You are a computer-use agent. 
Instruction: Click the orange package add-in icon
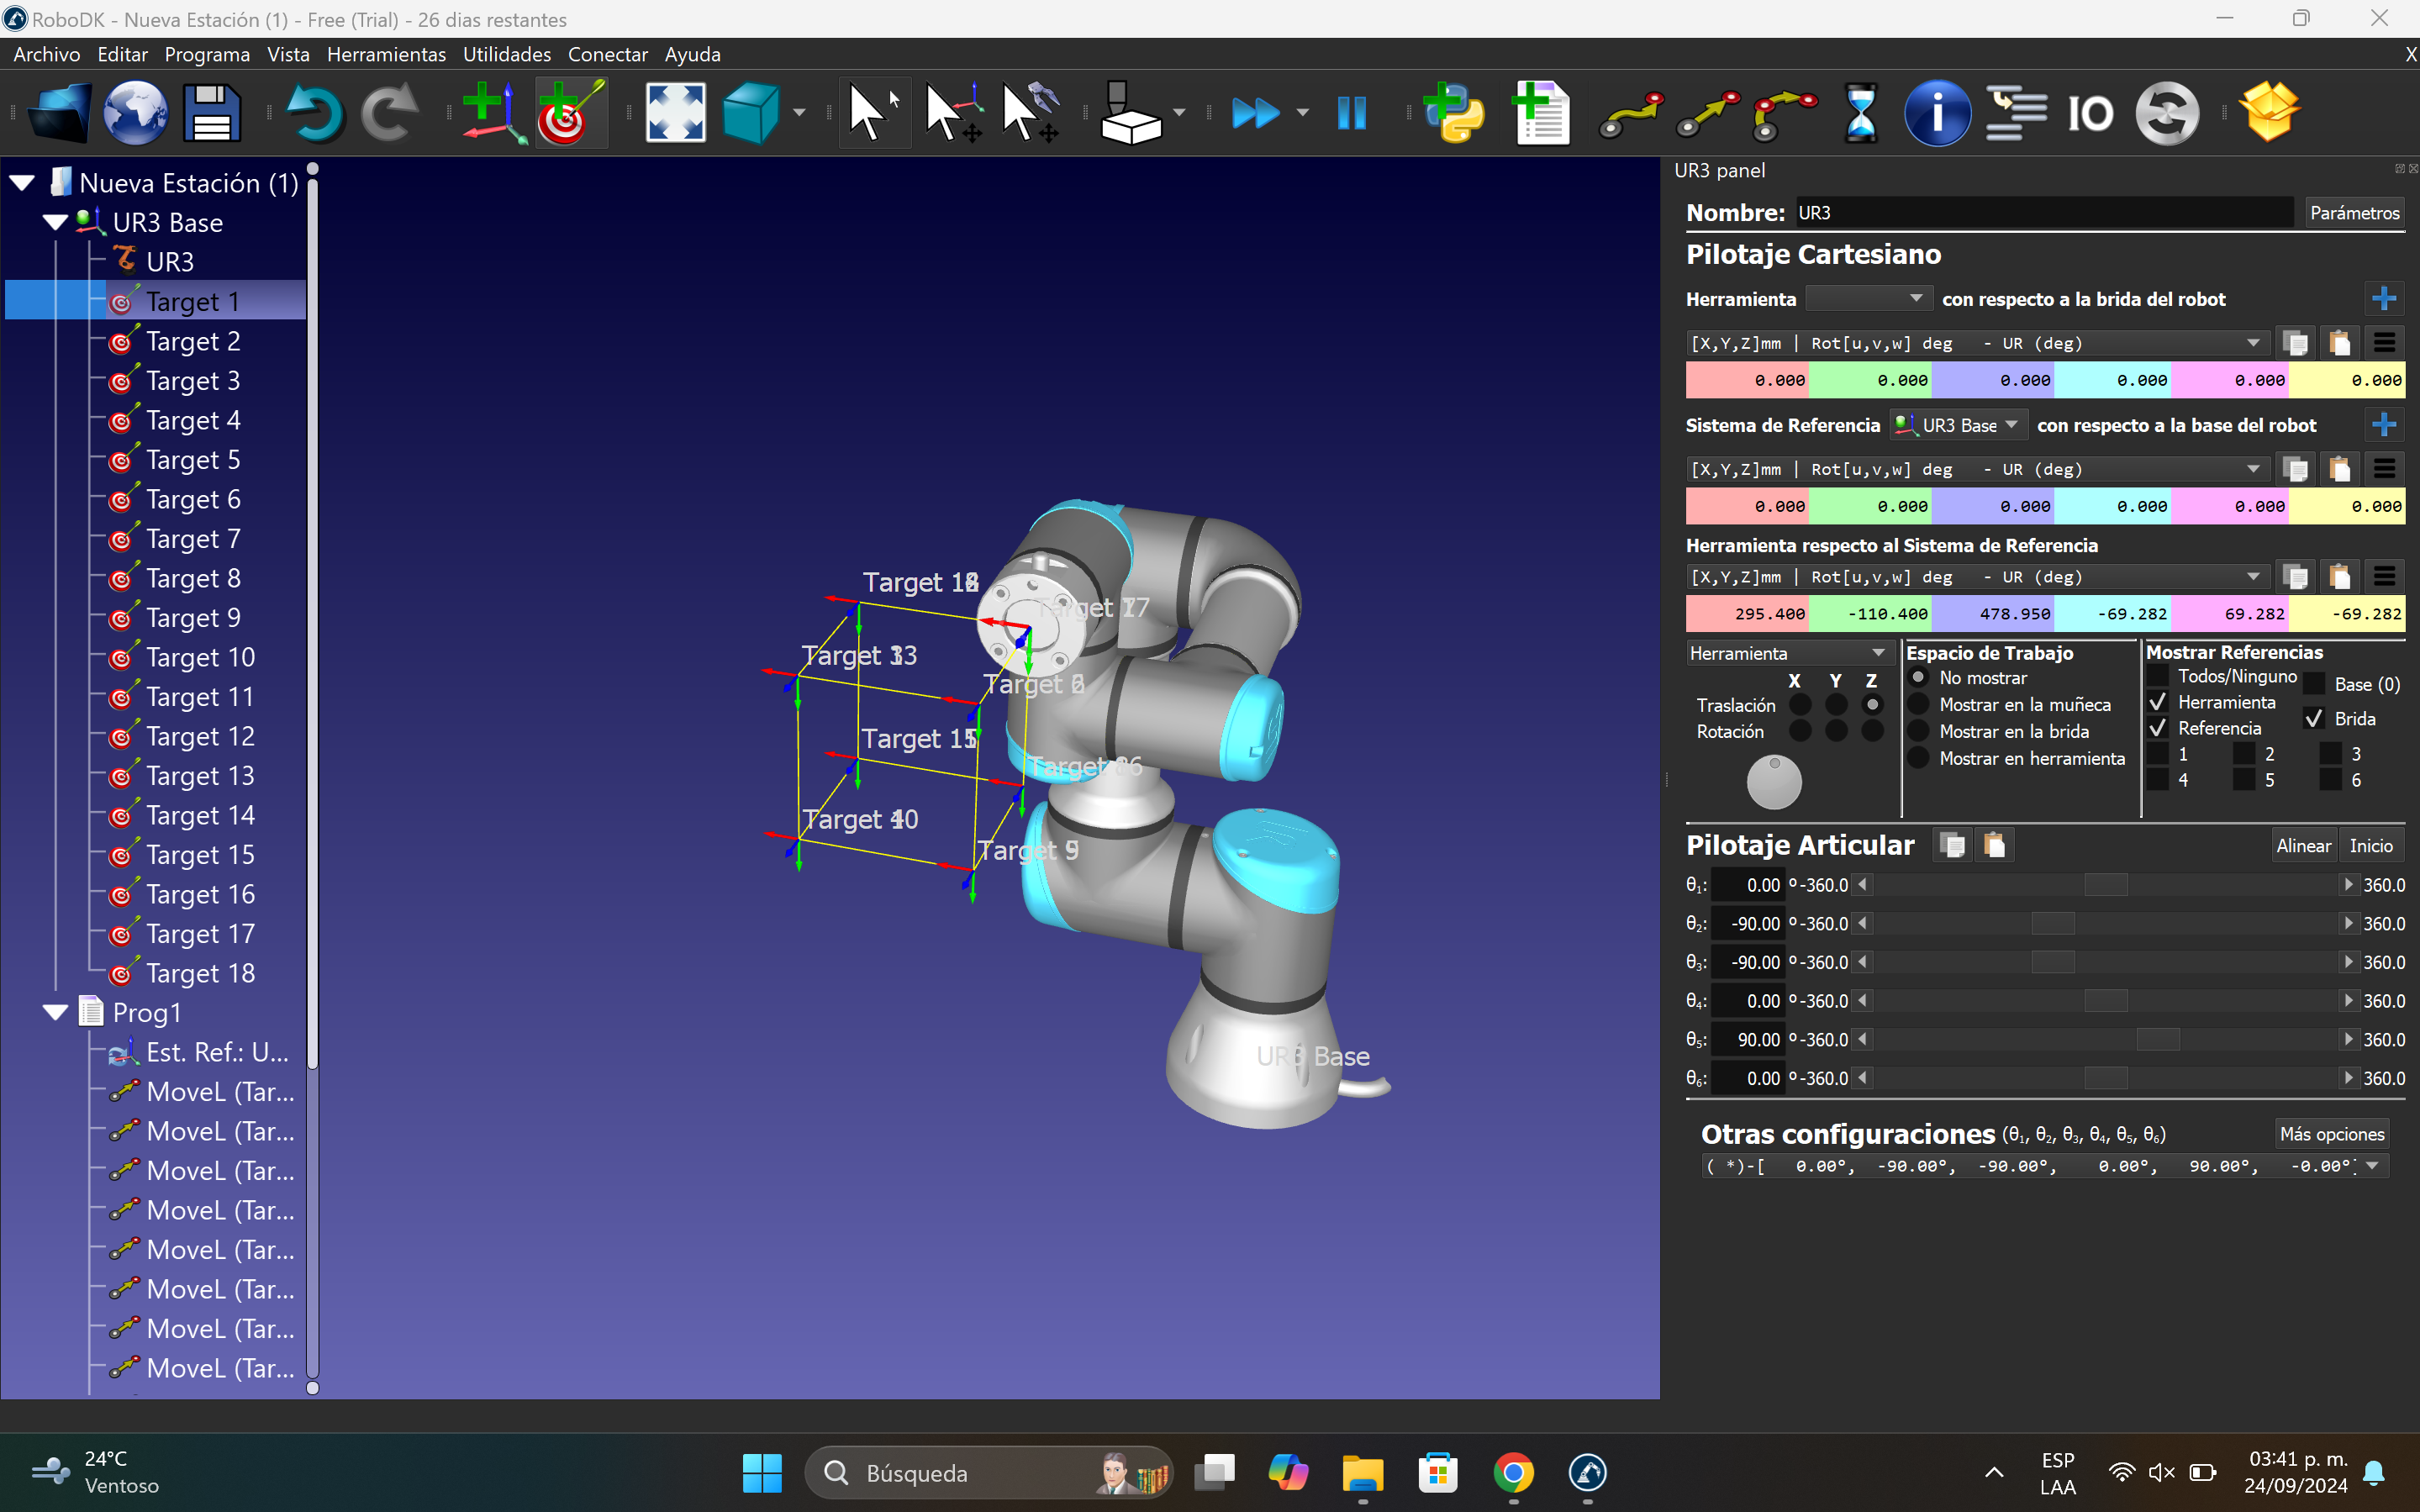click(x=2270, y=111)
